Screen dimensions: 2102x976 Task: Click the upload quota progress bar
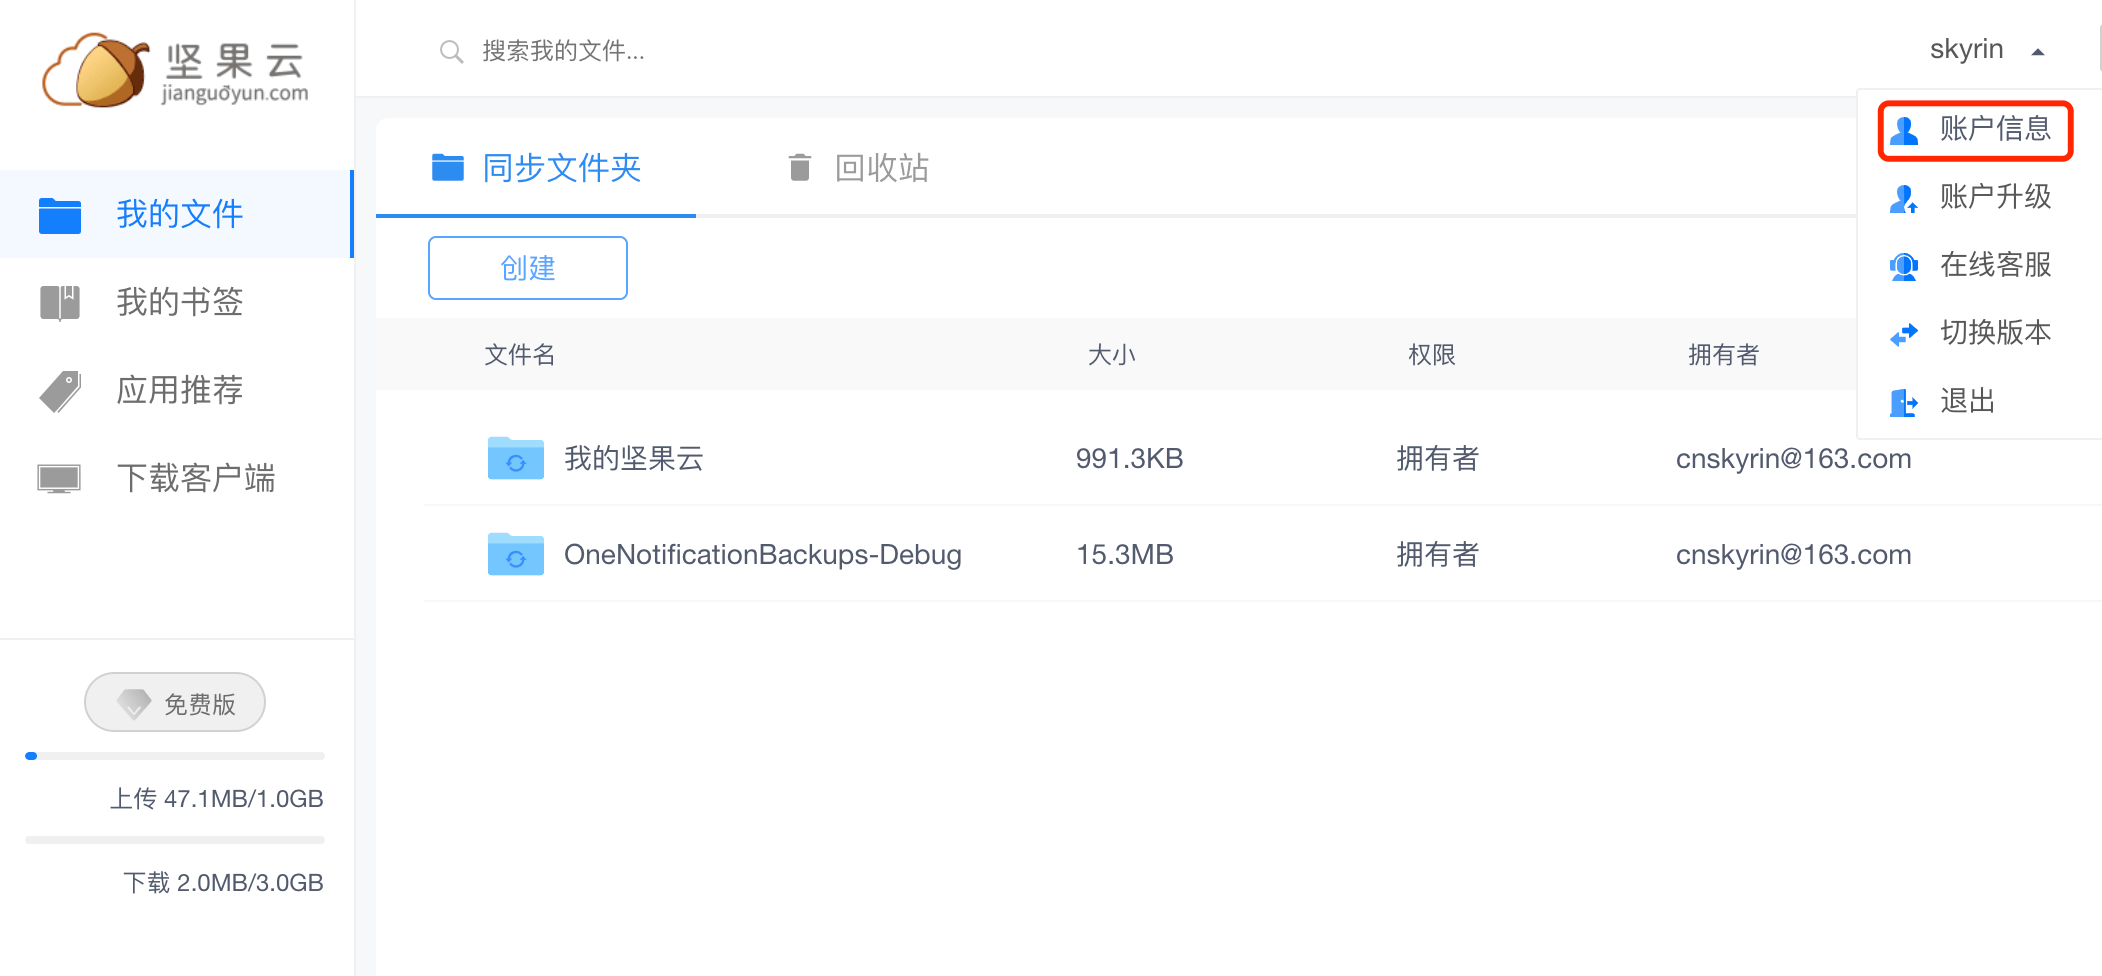coord(175,756)
